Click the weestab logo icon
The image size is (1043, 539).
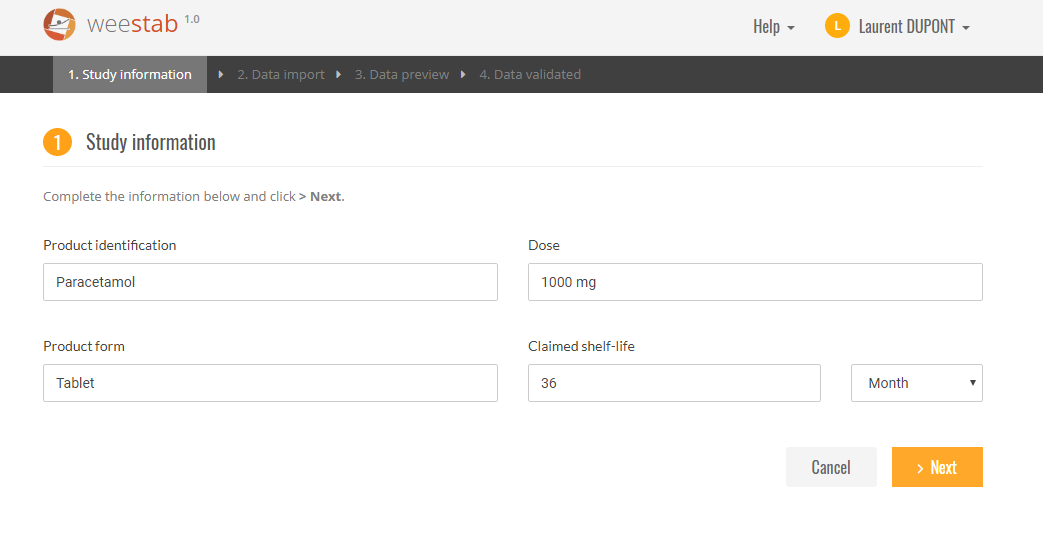point(59,25)
